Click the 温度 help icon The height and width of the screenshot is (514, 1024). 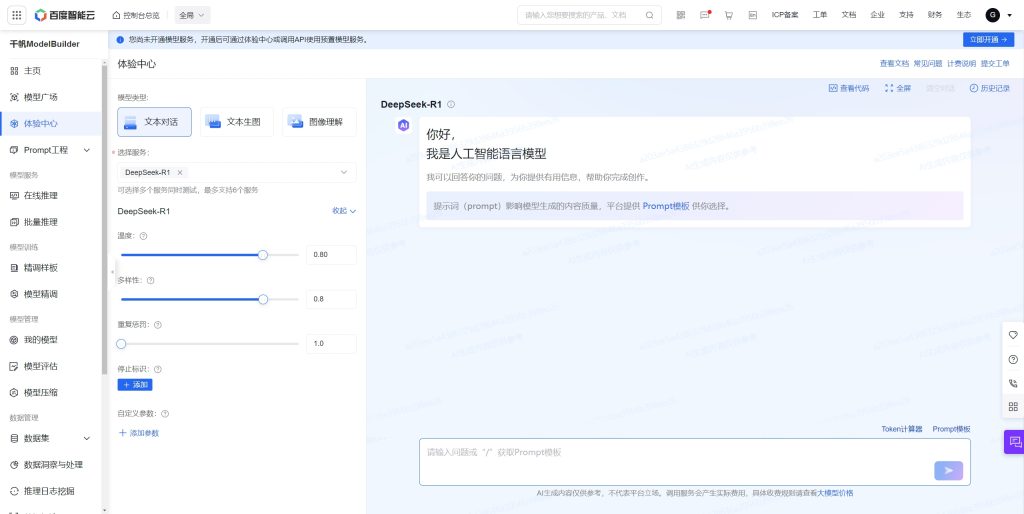[144, 236]
